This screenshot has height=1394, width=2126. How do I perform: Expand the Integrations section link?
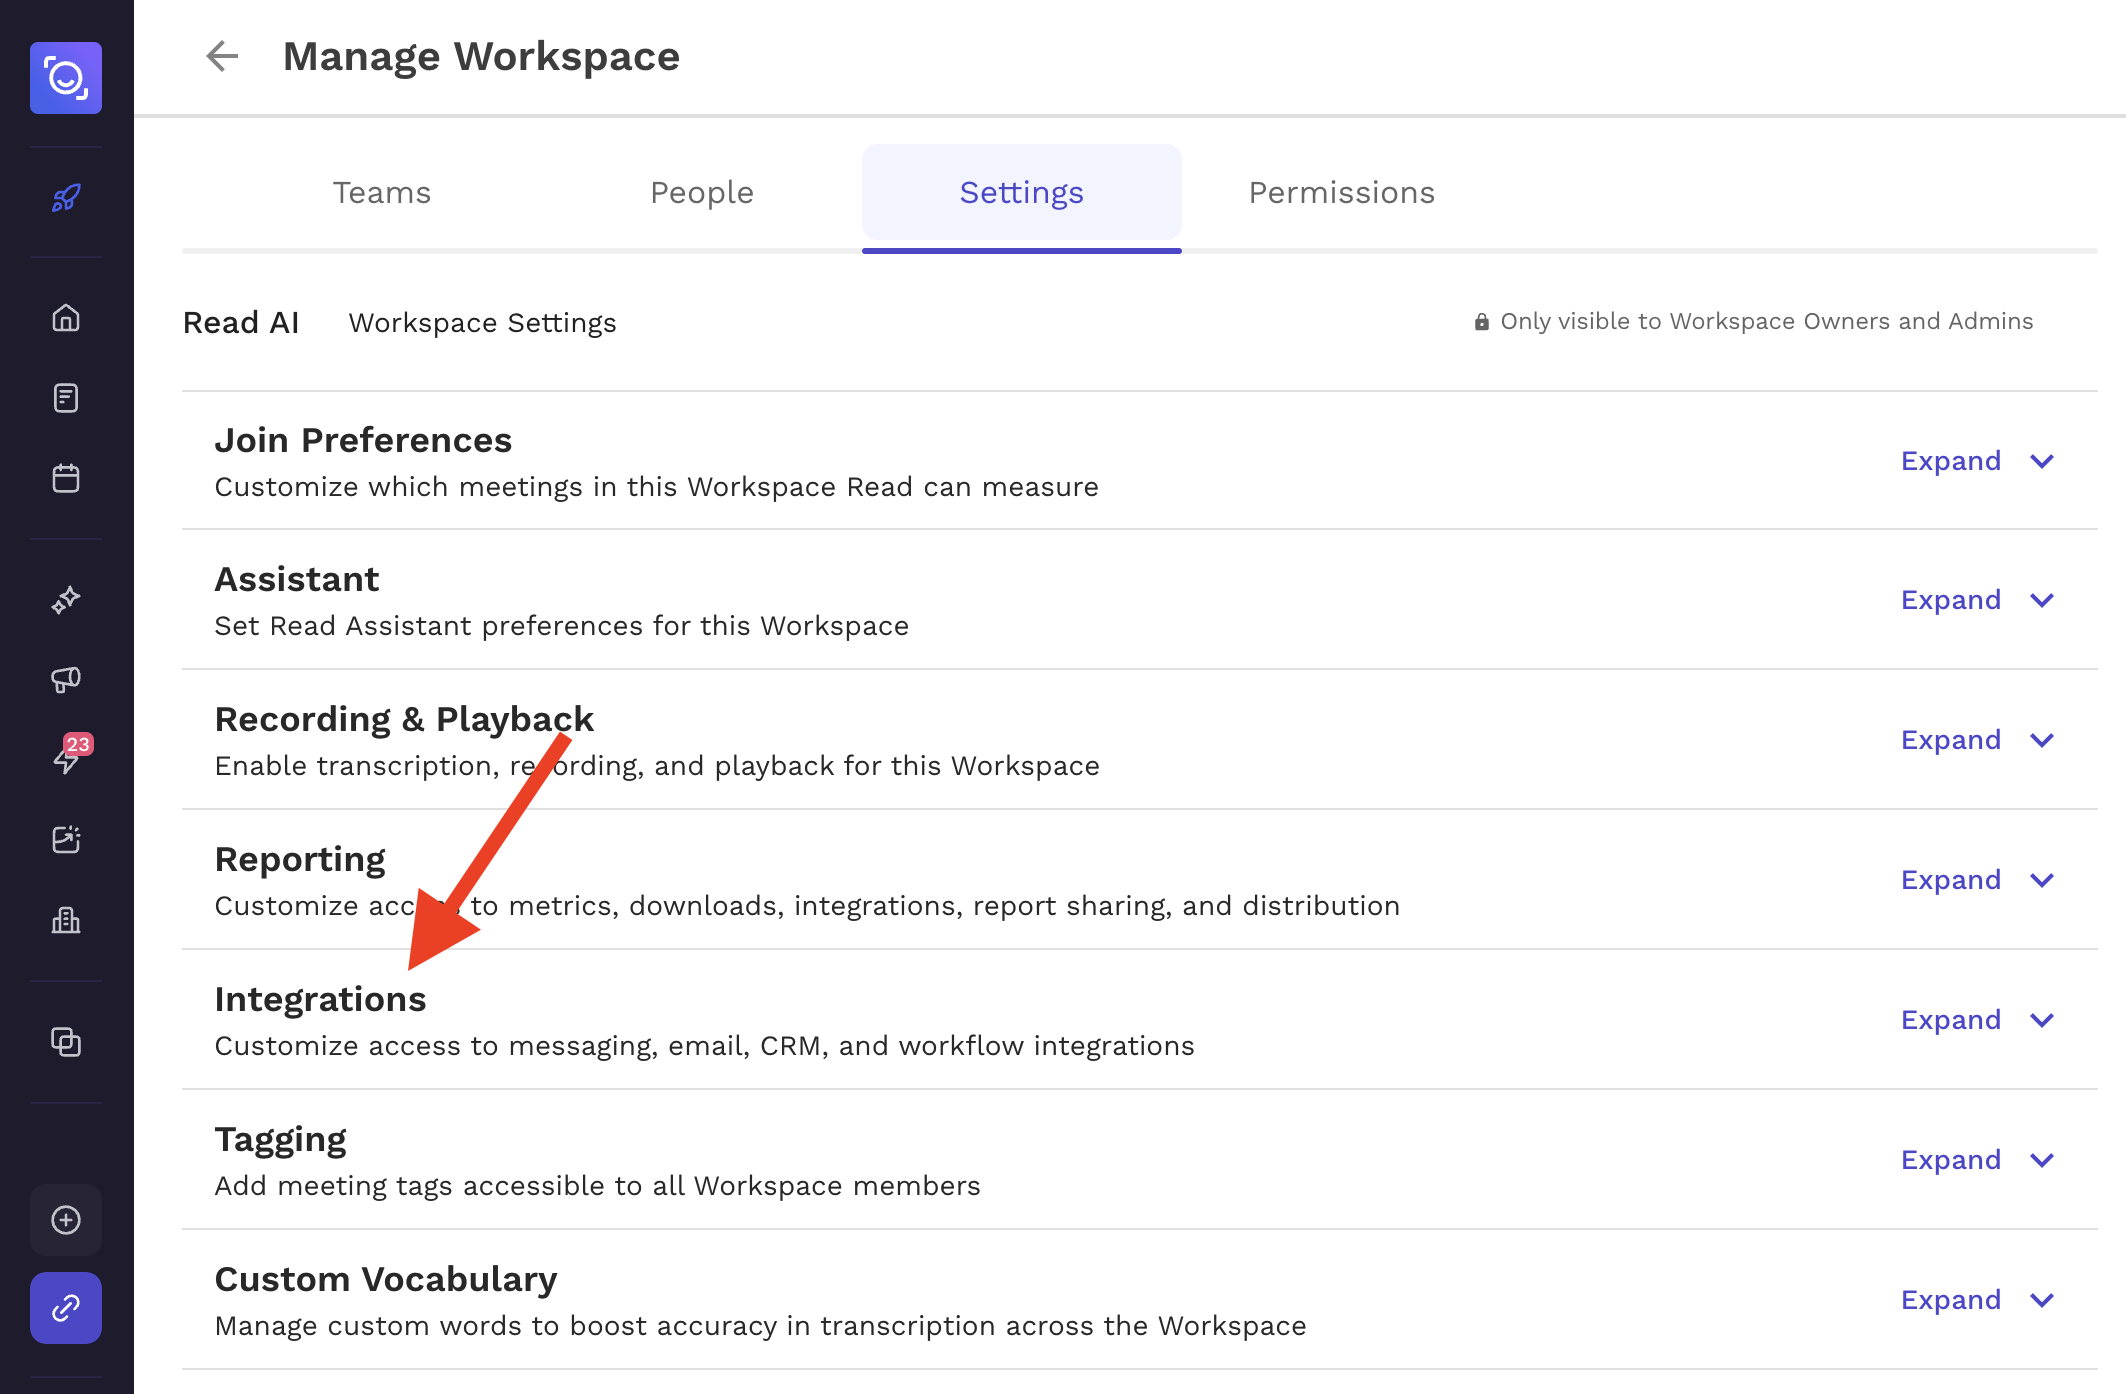[x=1951, y=1020]
